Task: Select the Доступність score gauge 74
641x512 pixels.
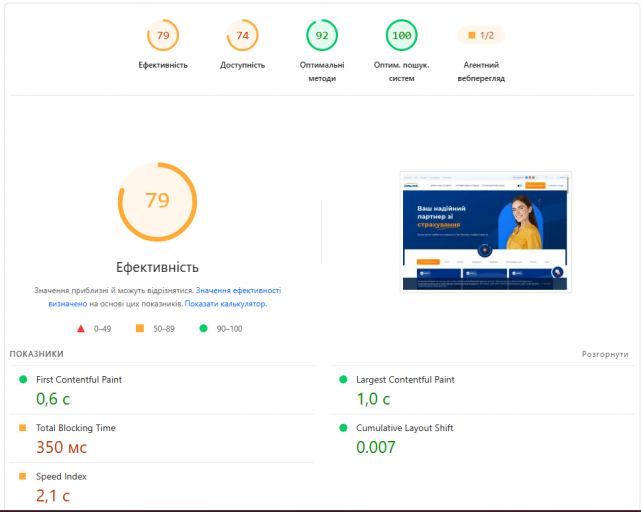Action: pyautogui.click(x=242, y=35)
